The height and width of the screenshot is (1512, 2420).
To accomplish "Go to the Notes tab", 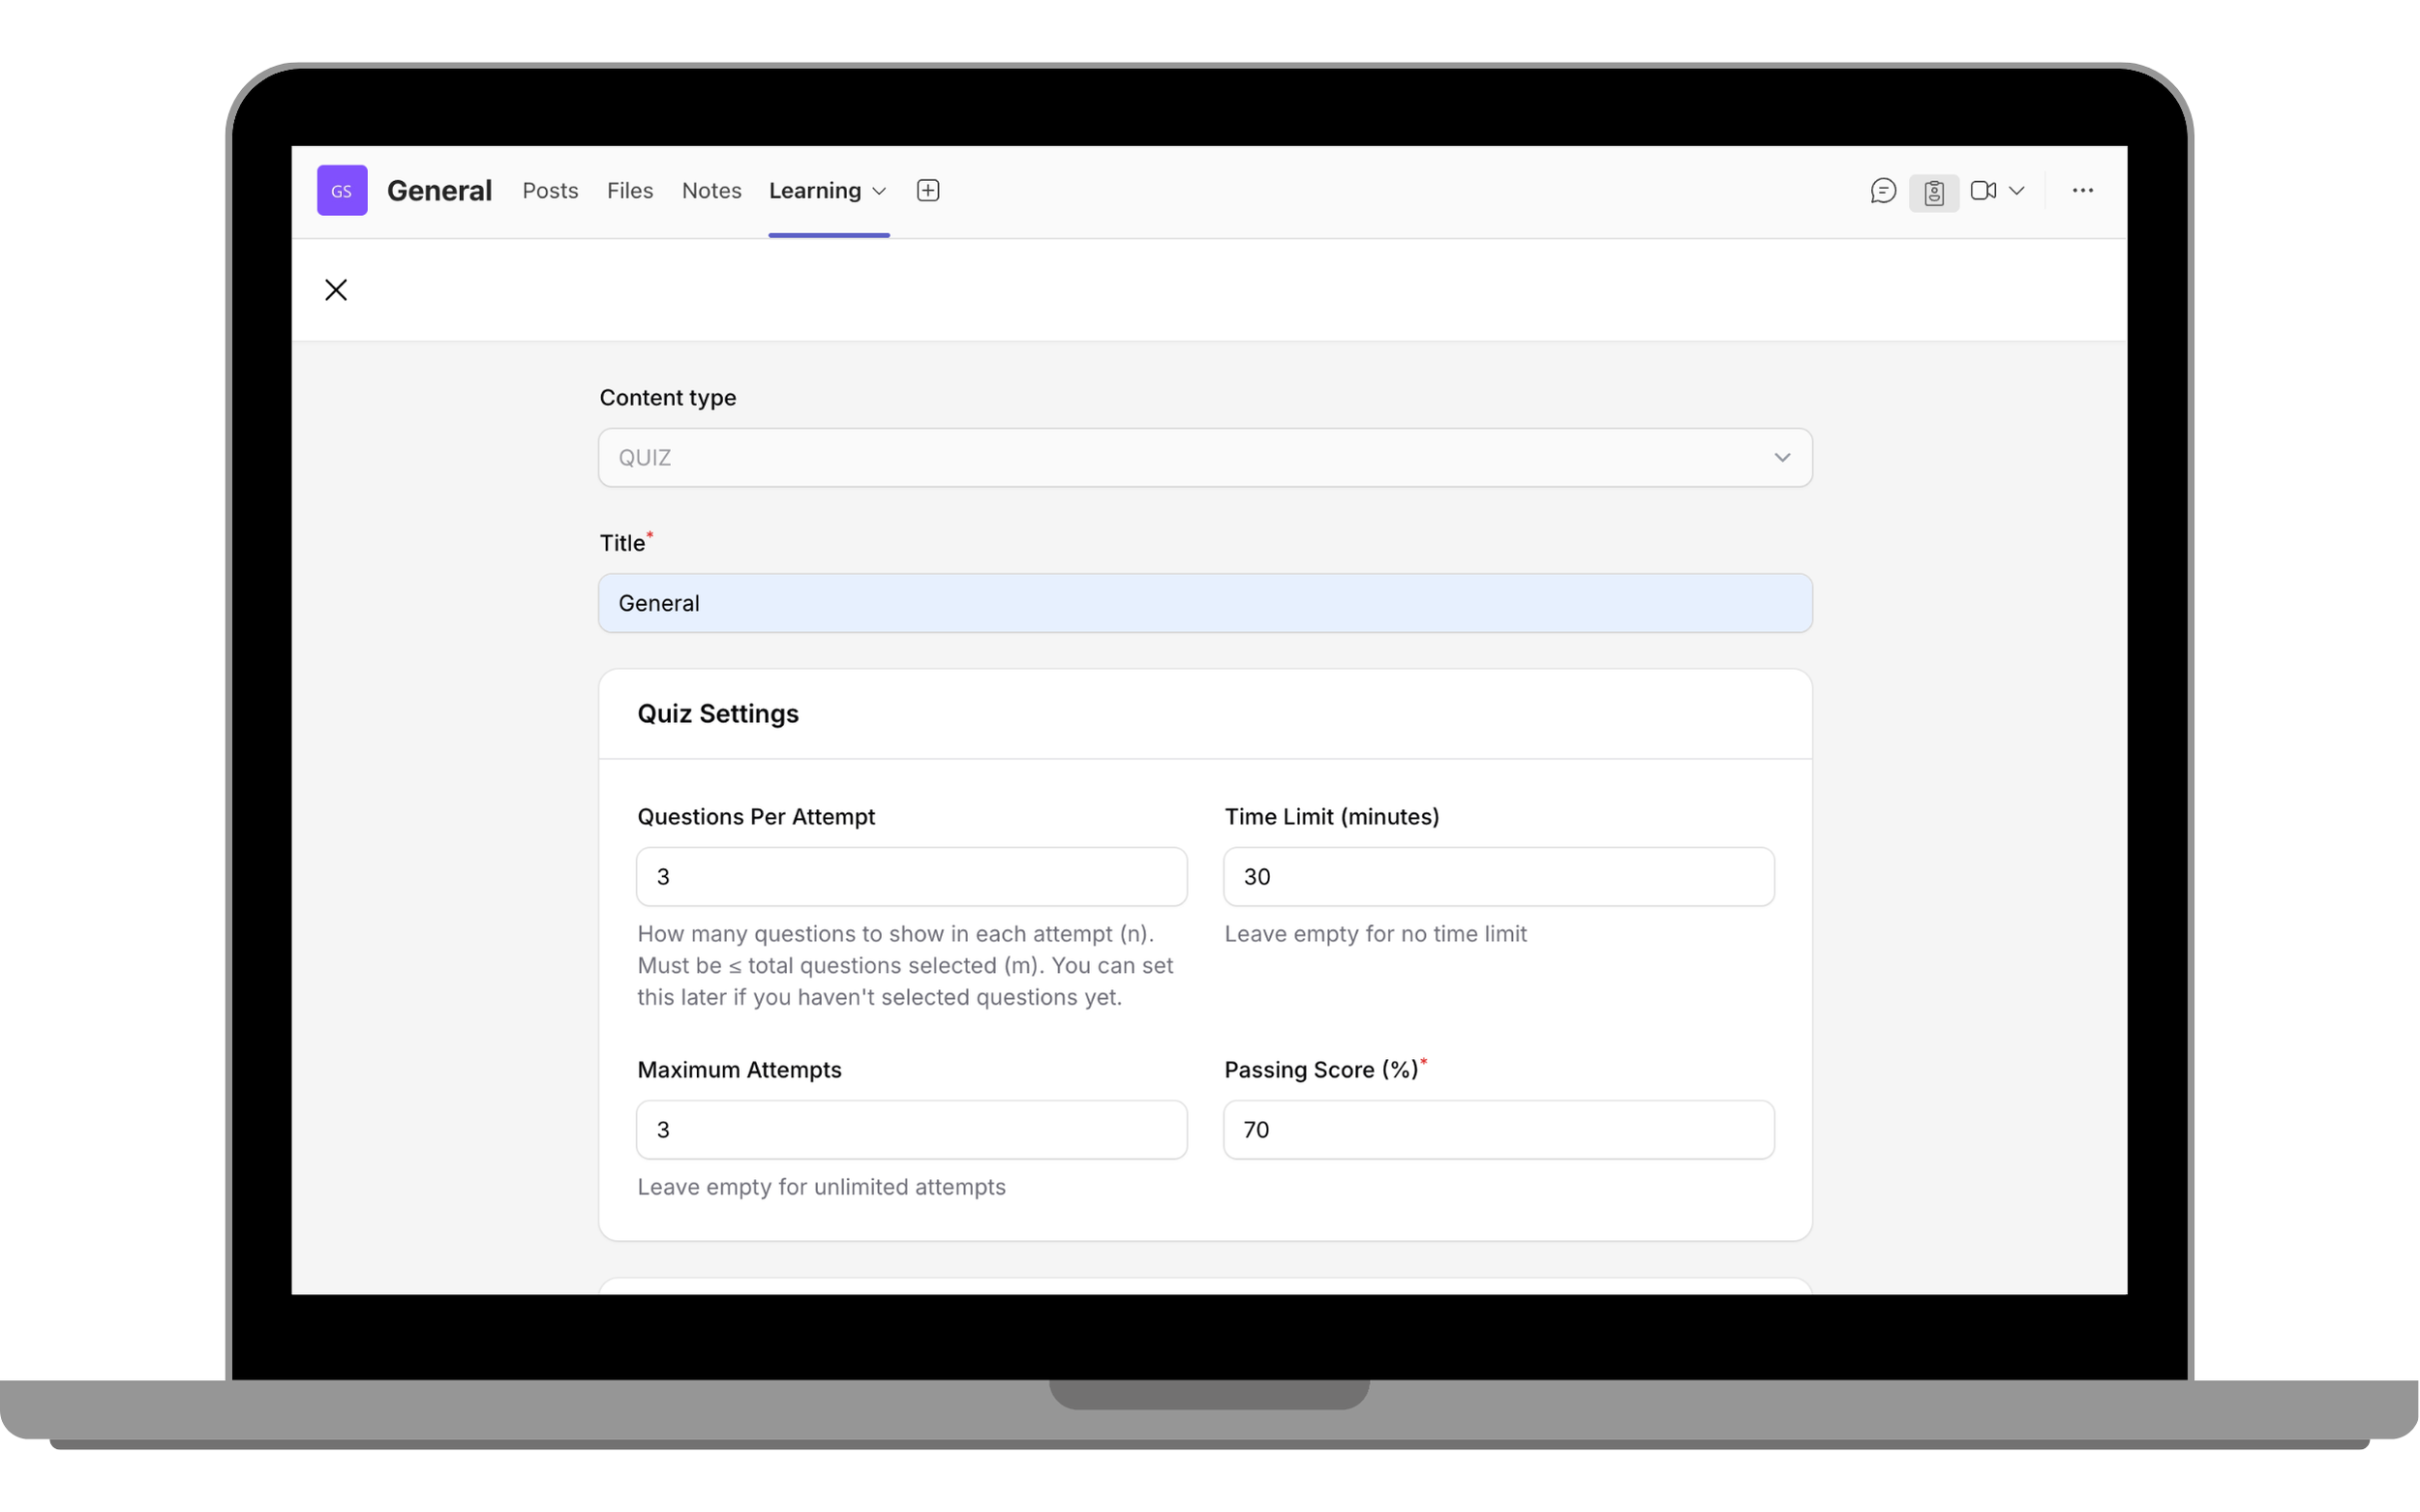I will (711, 190).
